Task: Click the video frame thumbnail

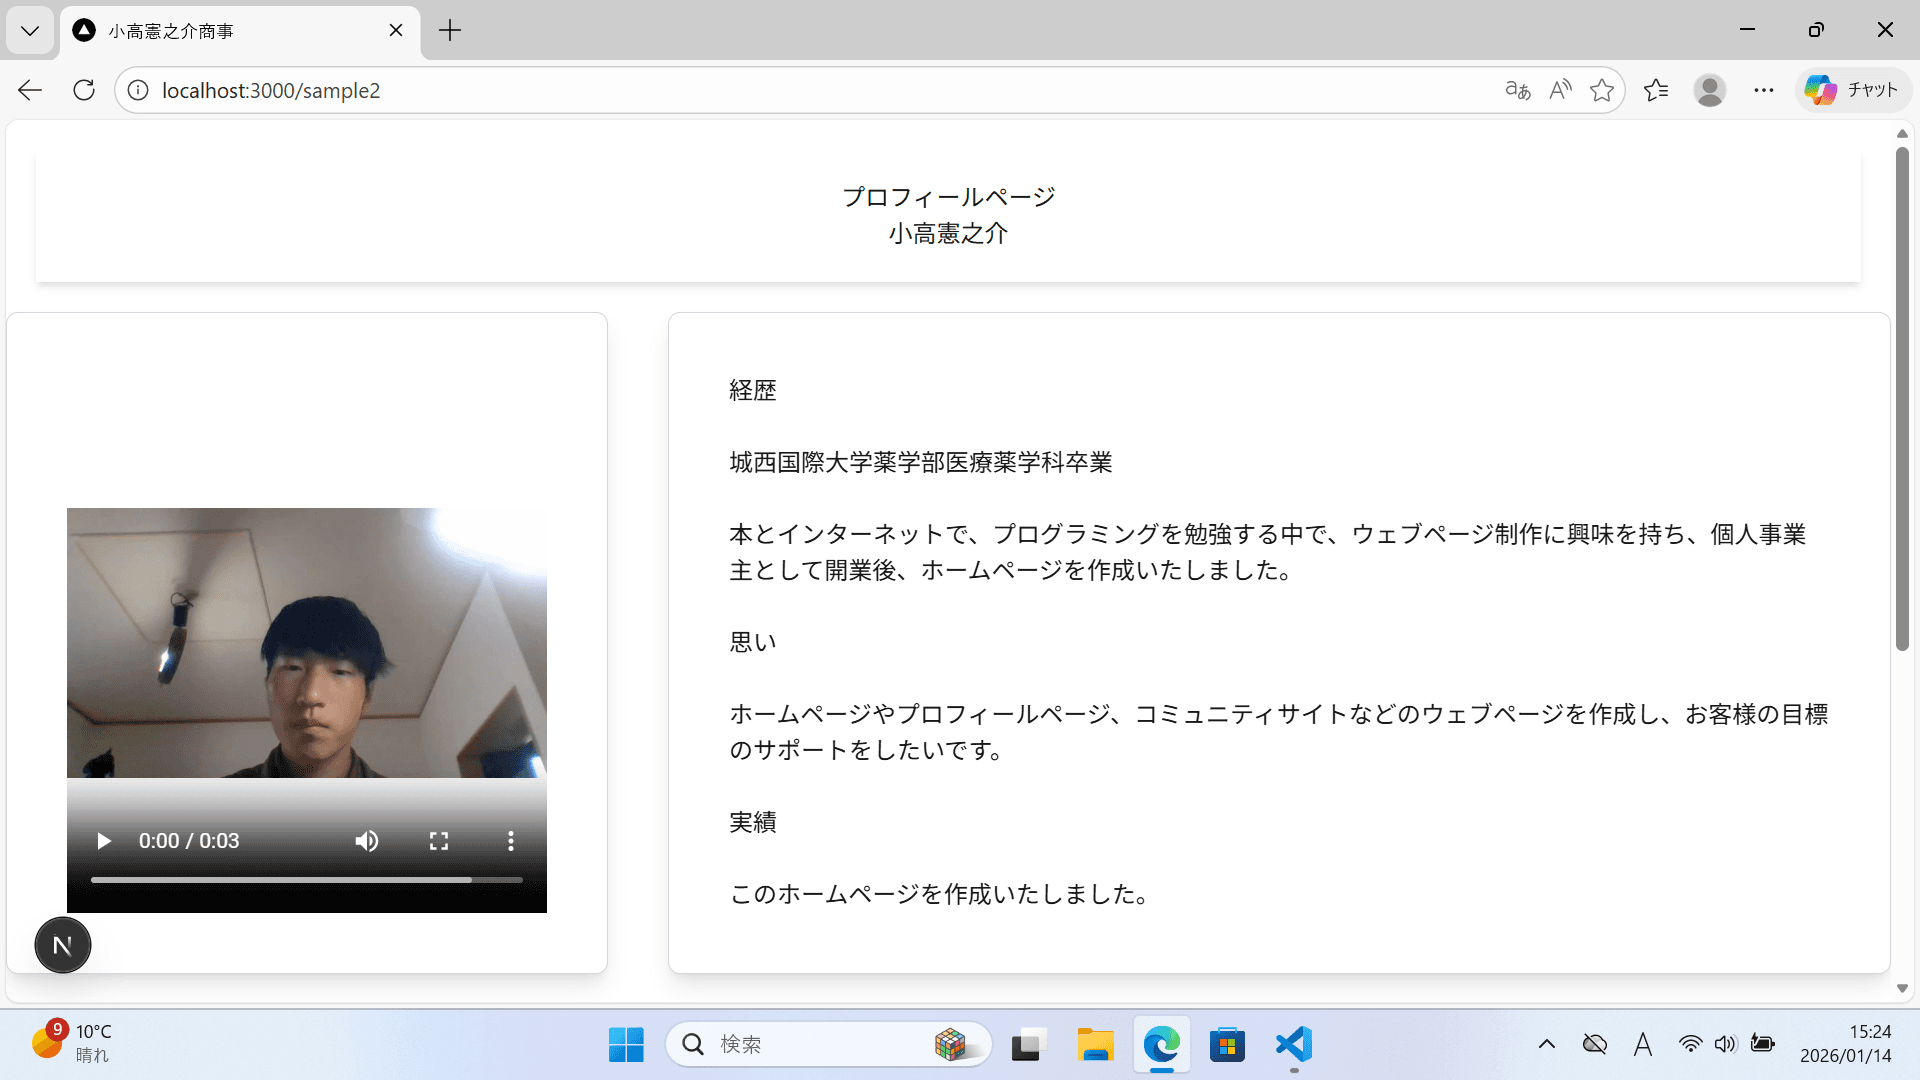Action: point(307,643)
